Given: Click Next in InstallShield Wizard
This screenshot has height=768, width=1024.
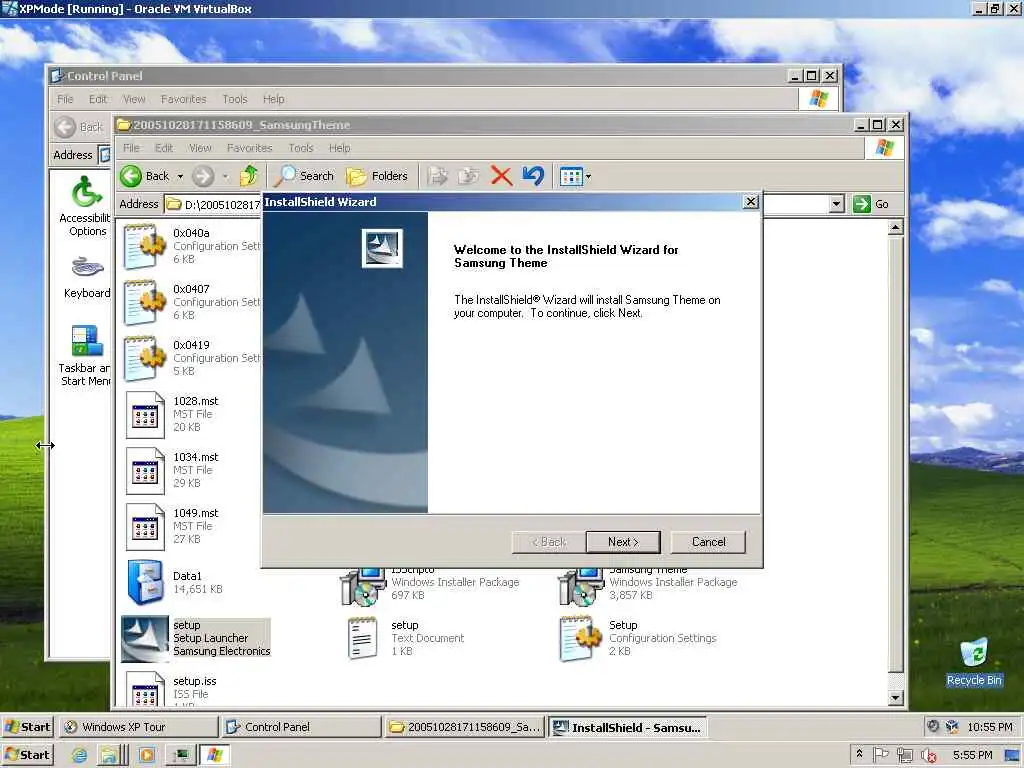Looking at the screenshot, I should click(x=623, y=542).
